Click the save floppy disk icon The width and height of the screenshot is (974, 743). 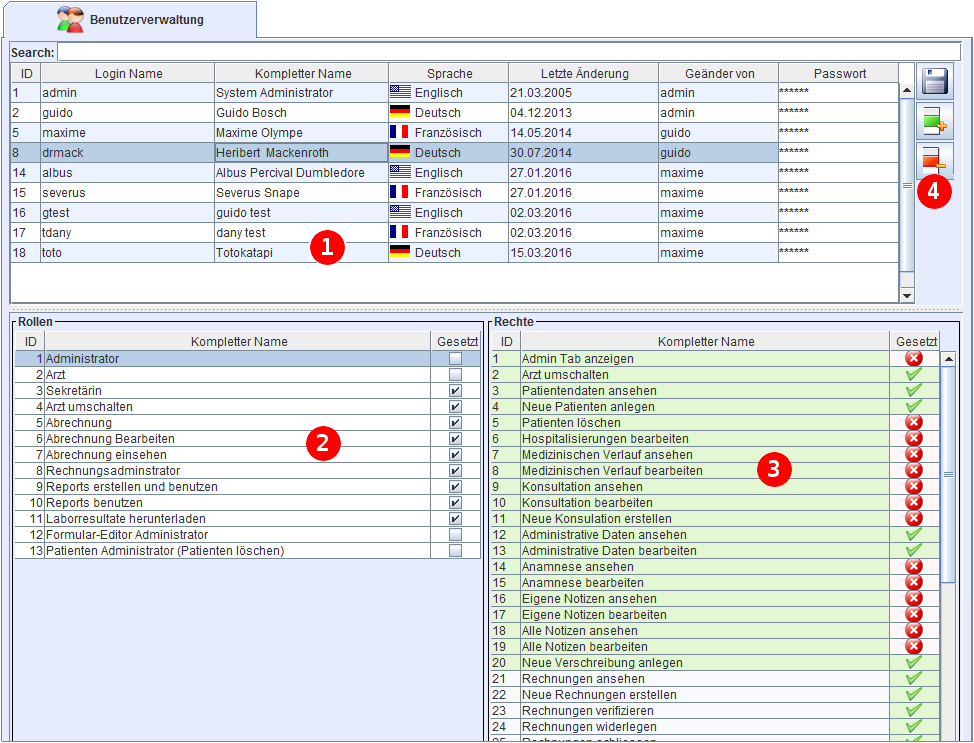click(935, 81)
